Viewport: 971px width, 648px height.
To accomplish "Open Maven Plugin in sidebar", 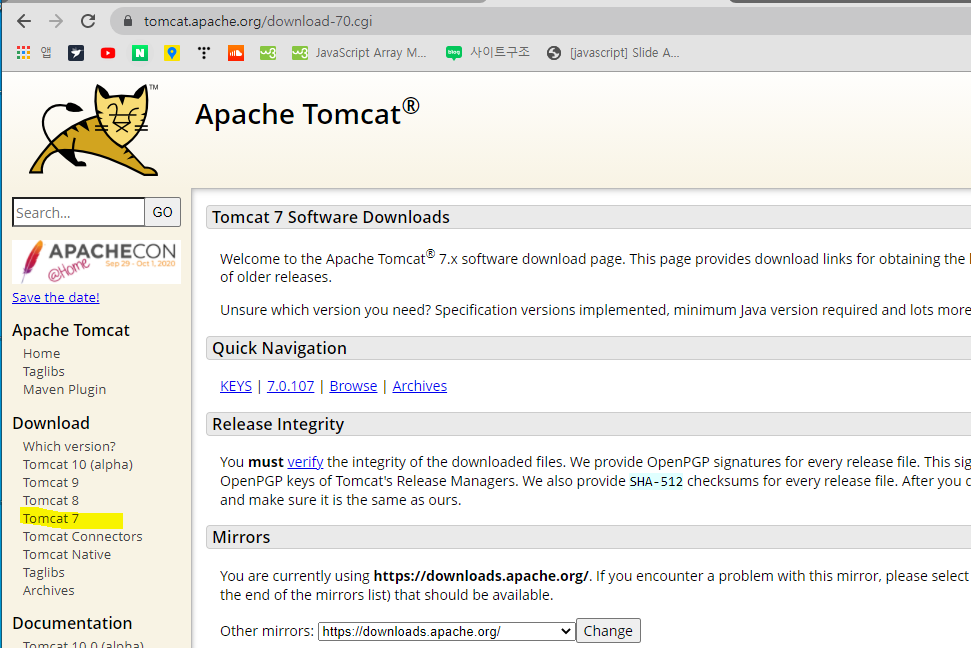I will (x=64, y=389).
